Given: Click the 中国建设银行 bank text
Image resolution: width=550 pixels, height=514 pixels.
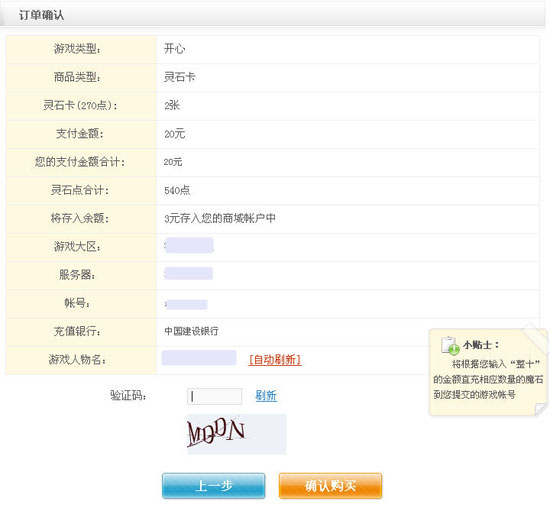Looking at the screenshot, I should (x=191, y=331).
